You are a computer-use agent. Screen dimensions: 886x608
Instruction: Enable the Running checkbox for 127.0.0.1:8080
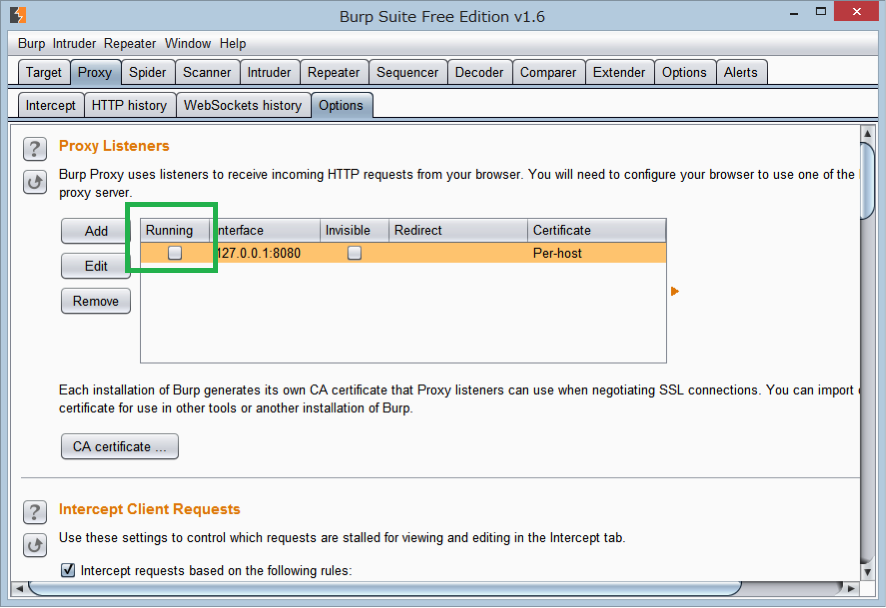(x=175, y=253)
